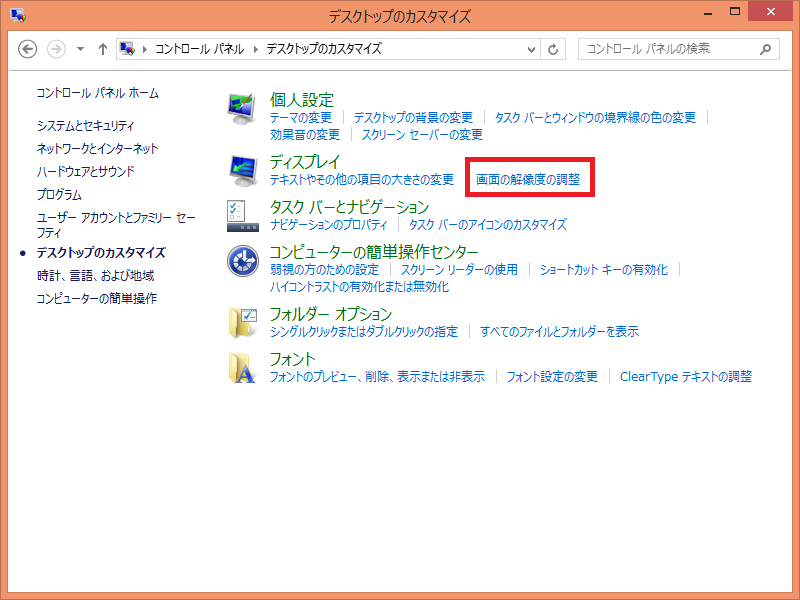800x600 pixels.
Task: Open the ClearType テキストの調整 link
Action: point(689,376)
